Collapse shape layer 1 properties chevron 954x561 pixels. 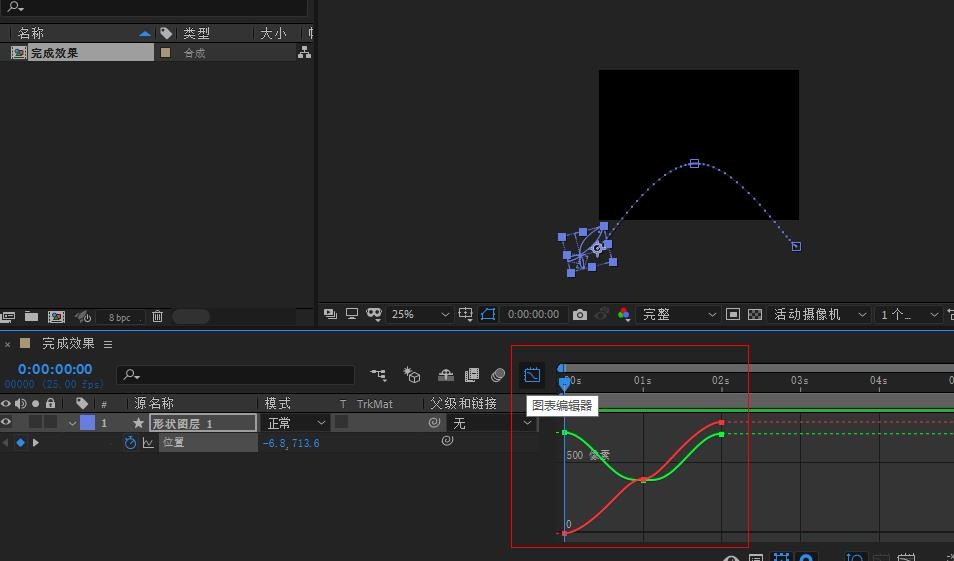coord(72,423)
